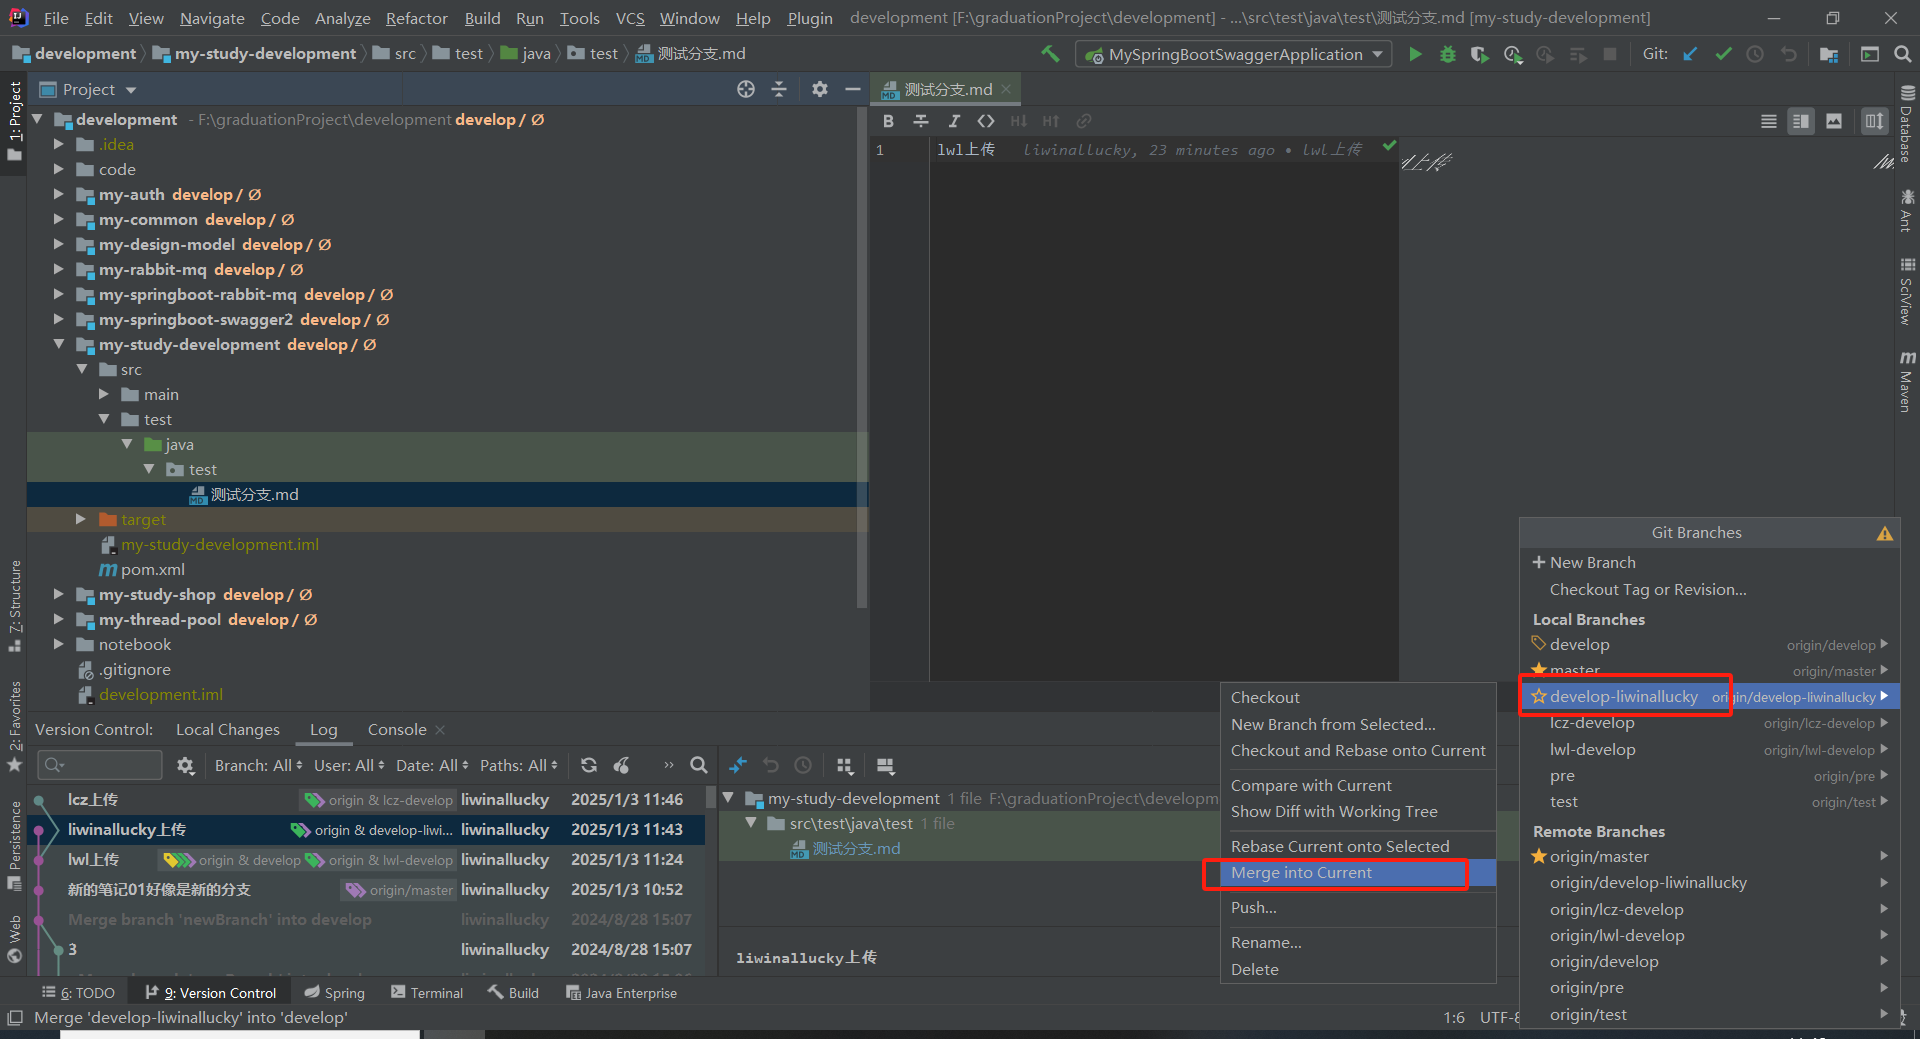The image size is (1920, 1039).
Task: Toggle strikethrough formatting in markdown editor
Action: pyautogui.click(x=921, y=121)
